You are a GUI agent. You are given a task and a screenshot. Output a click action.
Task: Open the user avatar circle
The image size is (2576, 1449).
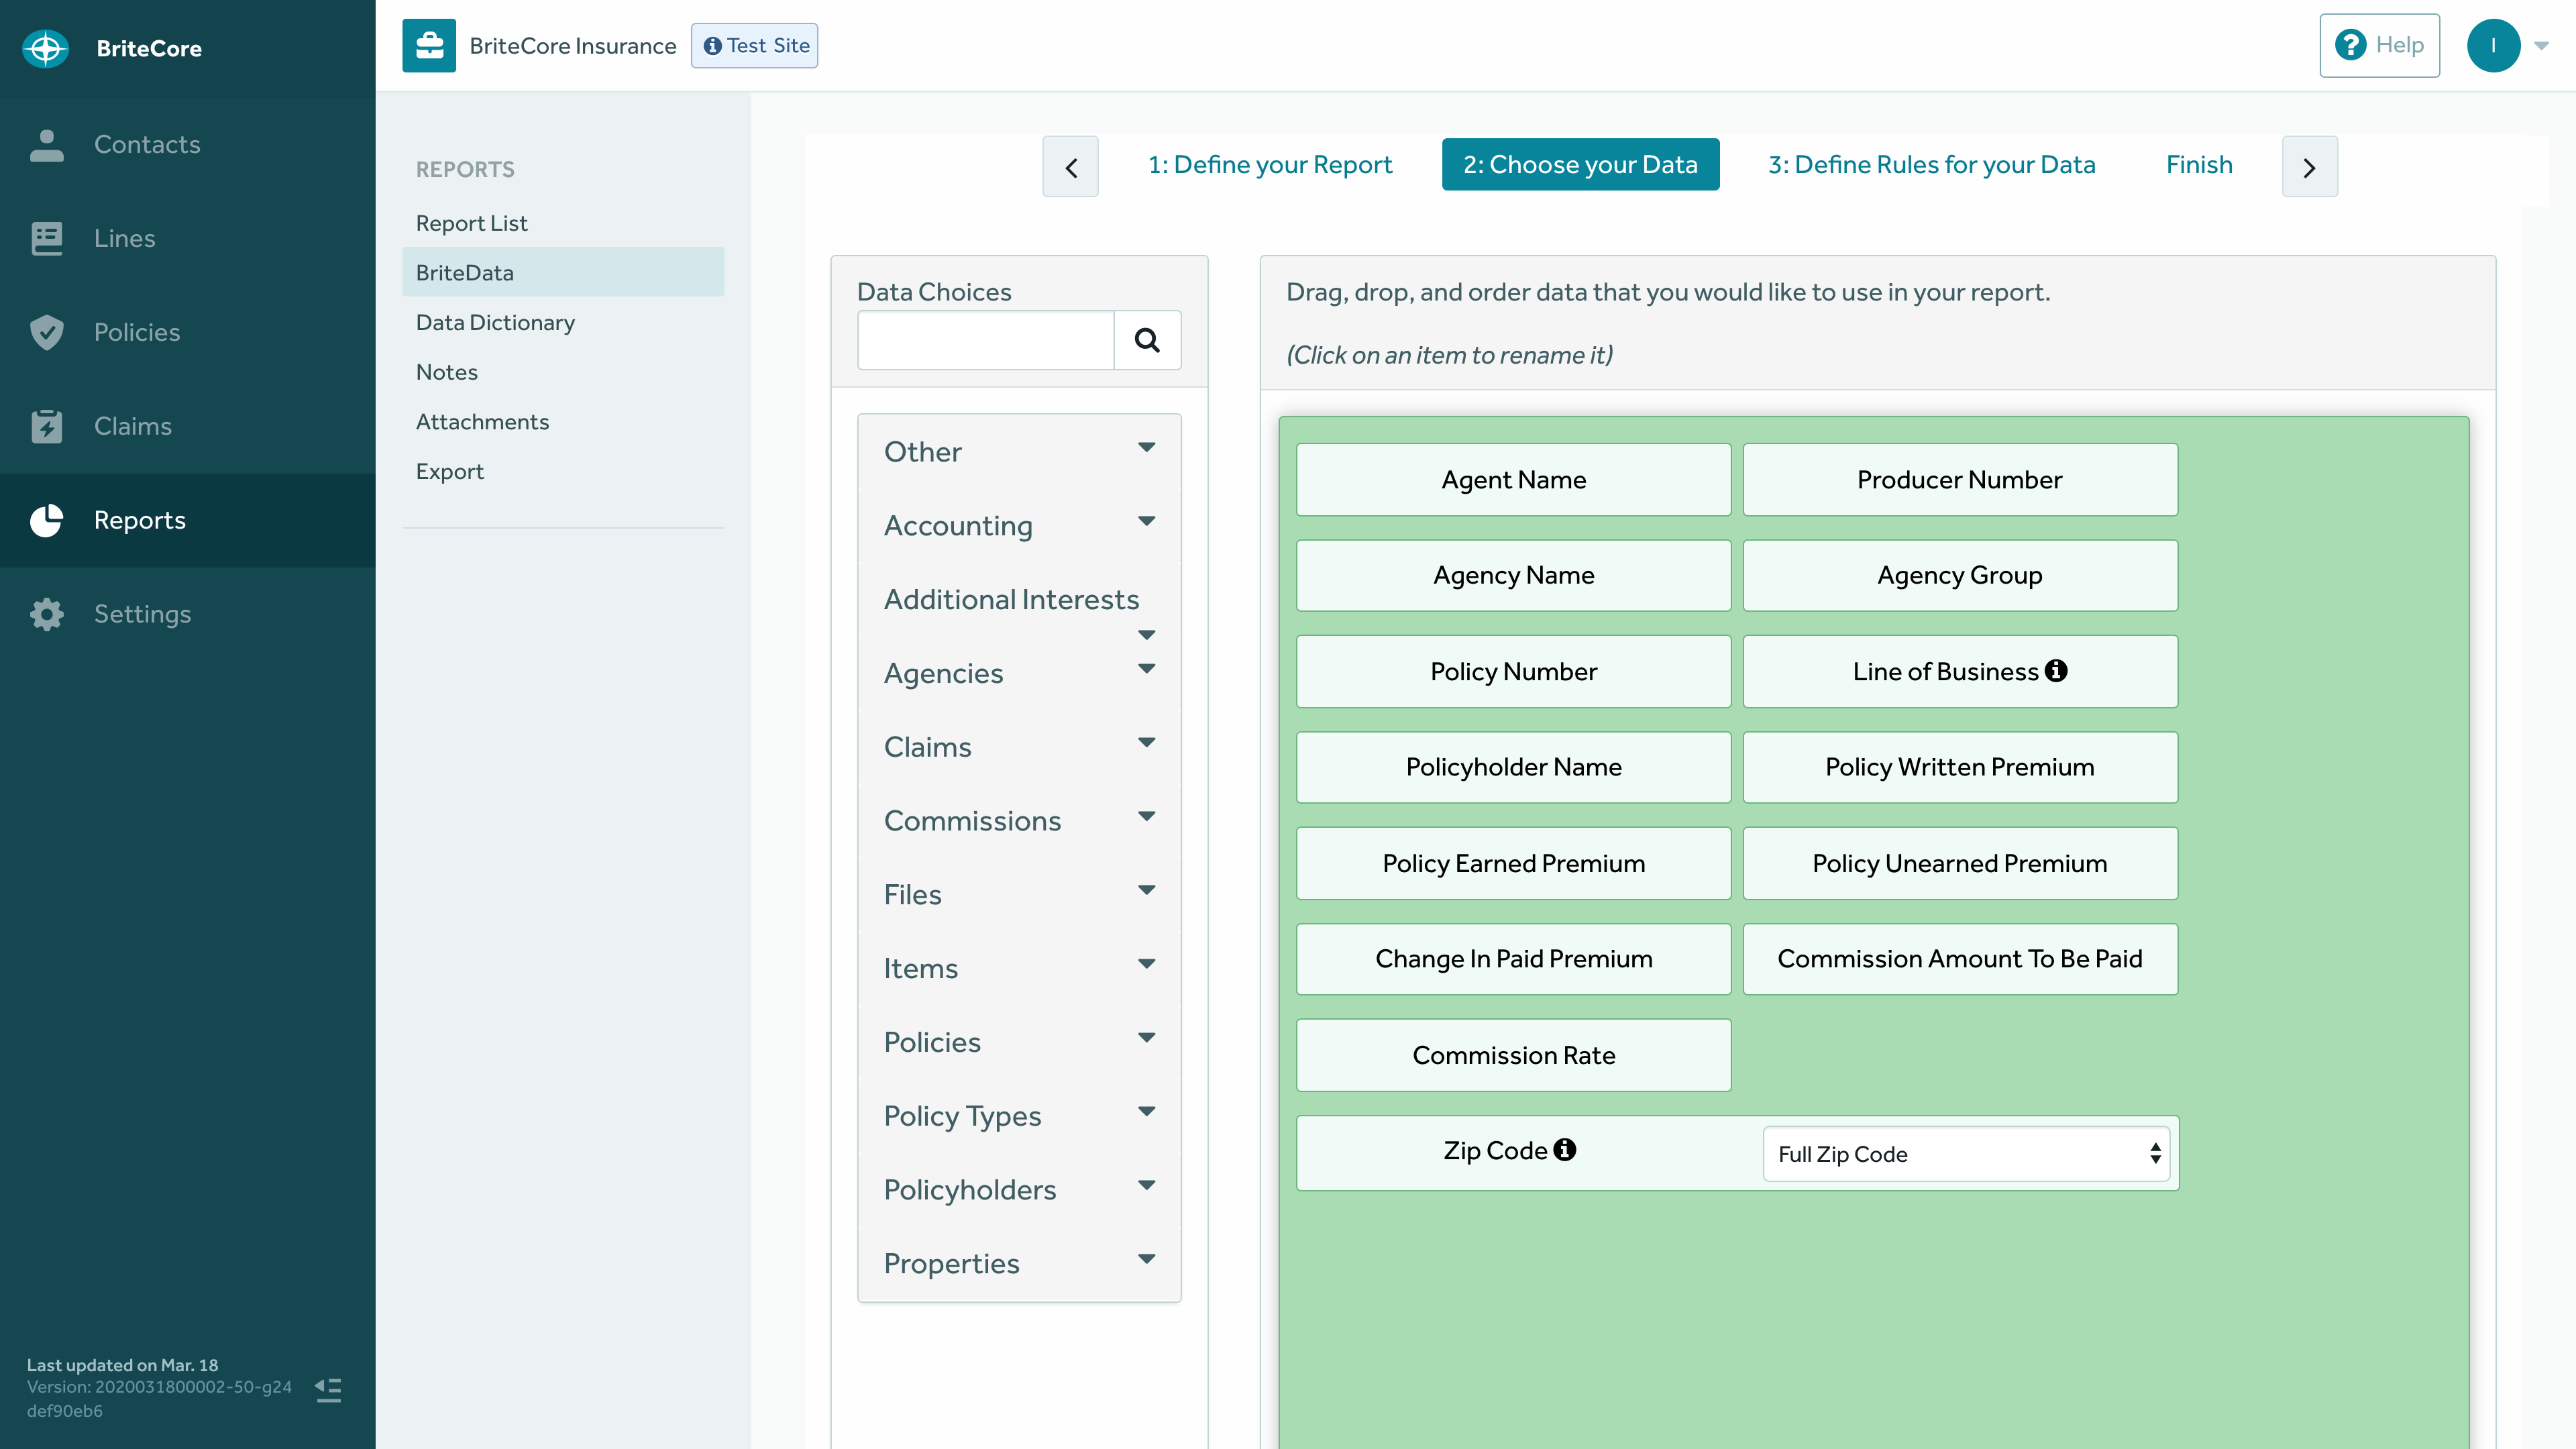pyautogui.click(x=2493, y=45)
